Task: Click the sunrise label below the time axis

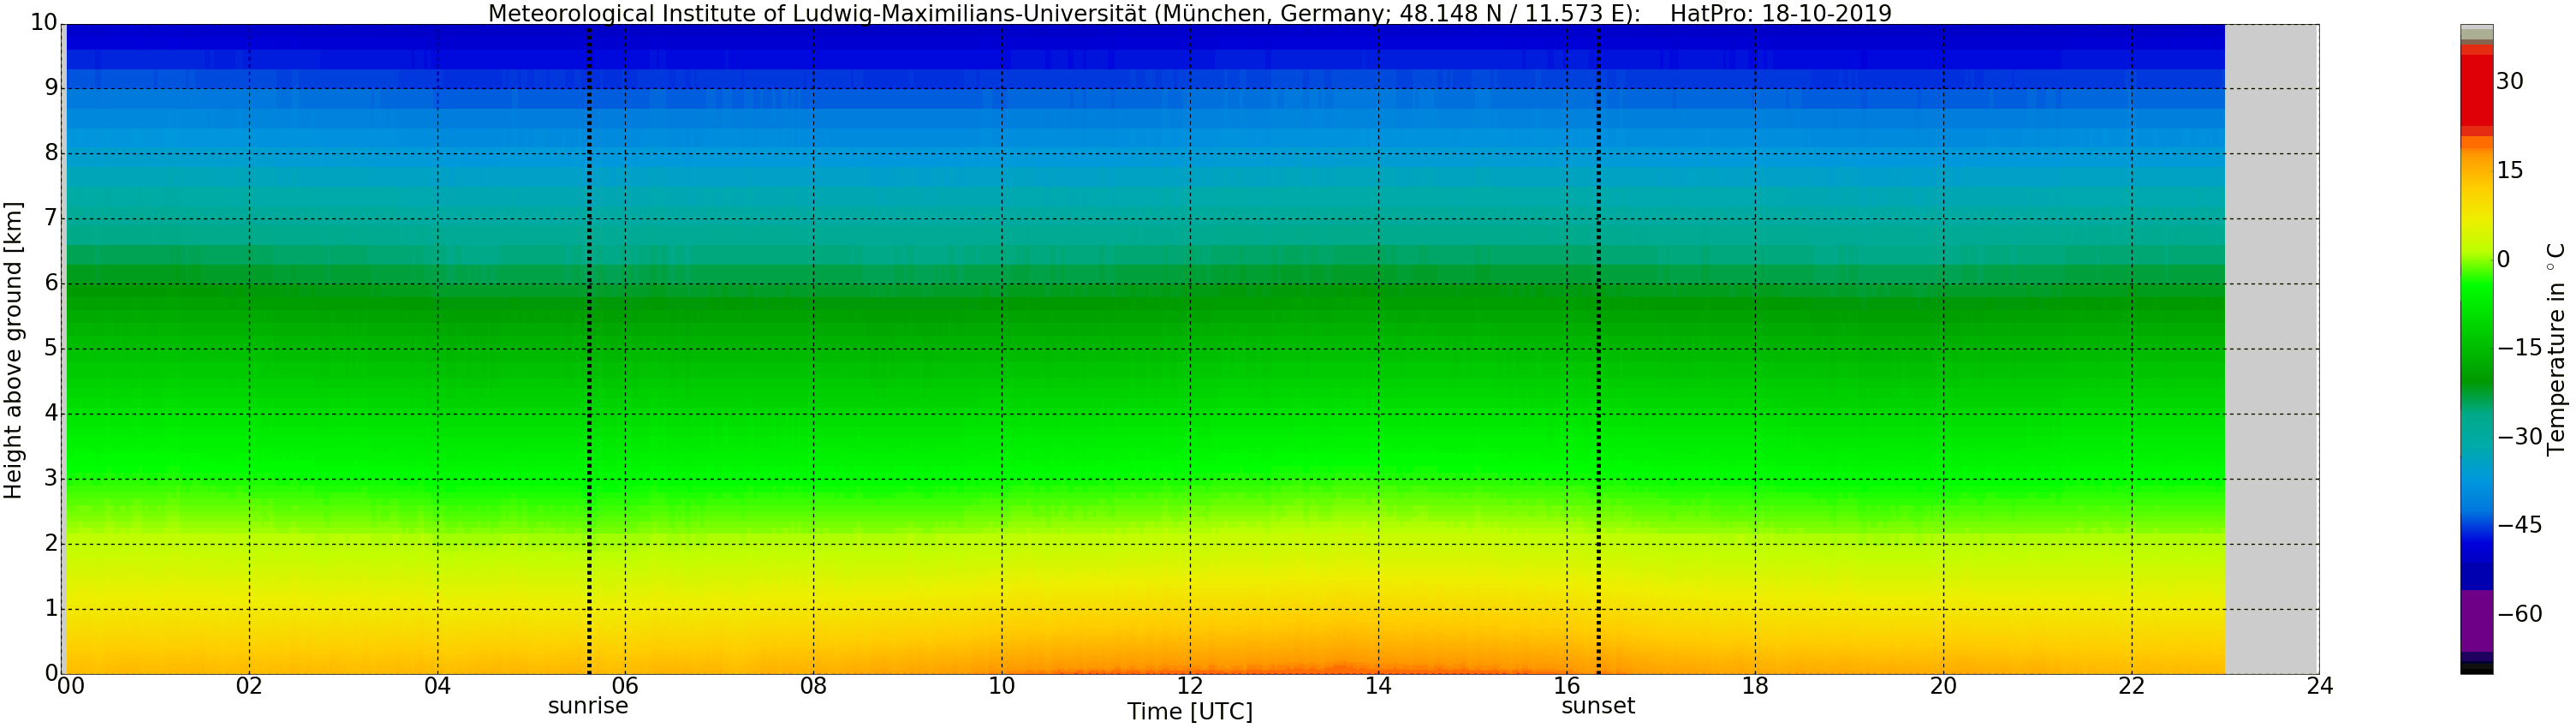Action: [588, 706]
